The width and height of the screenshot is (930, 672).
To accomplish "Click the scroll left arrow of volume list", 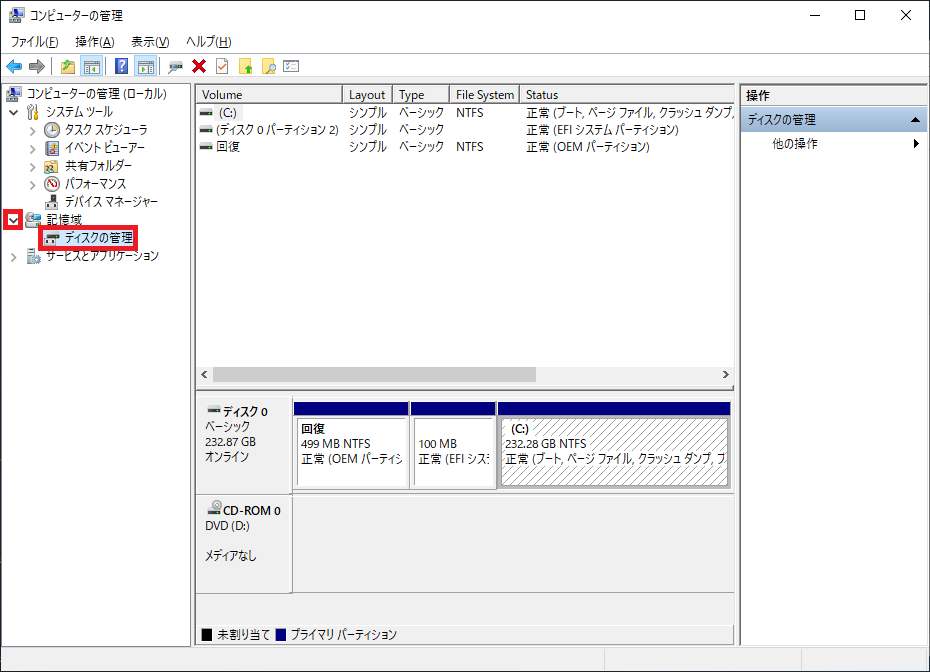I will pos(205,375).
